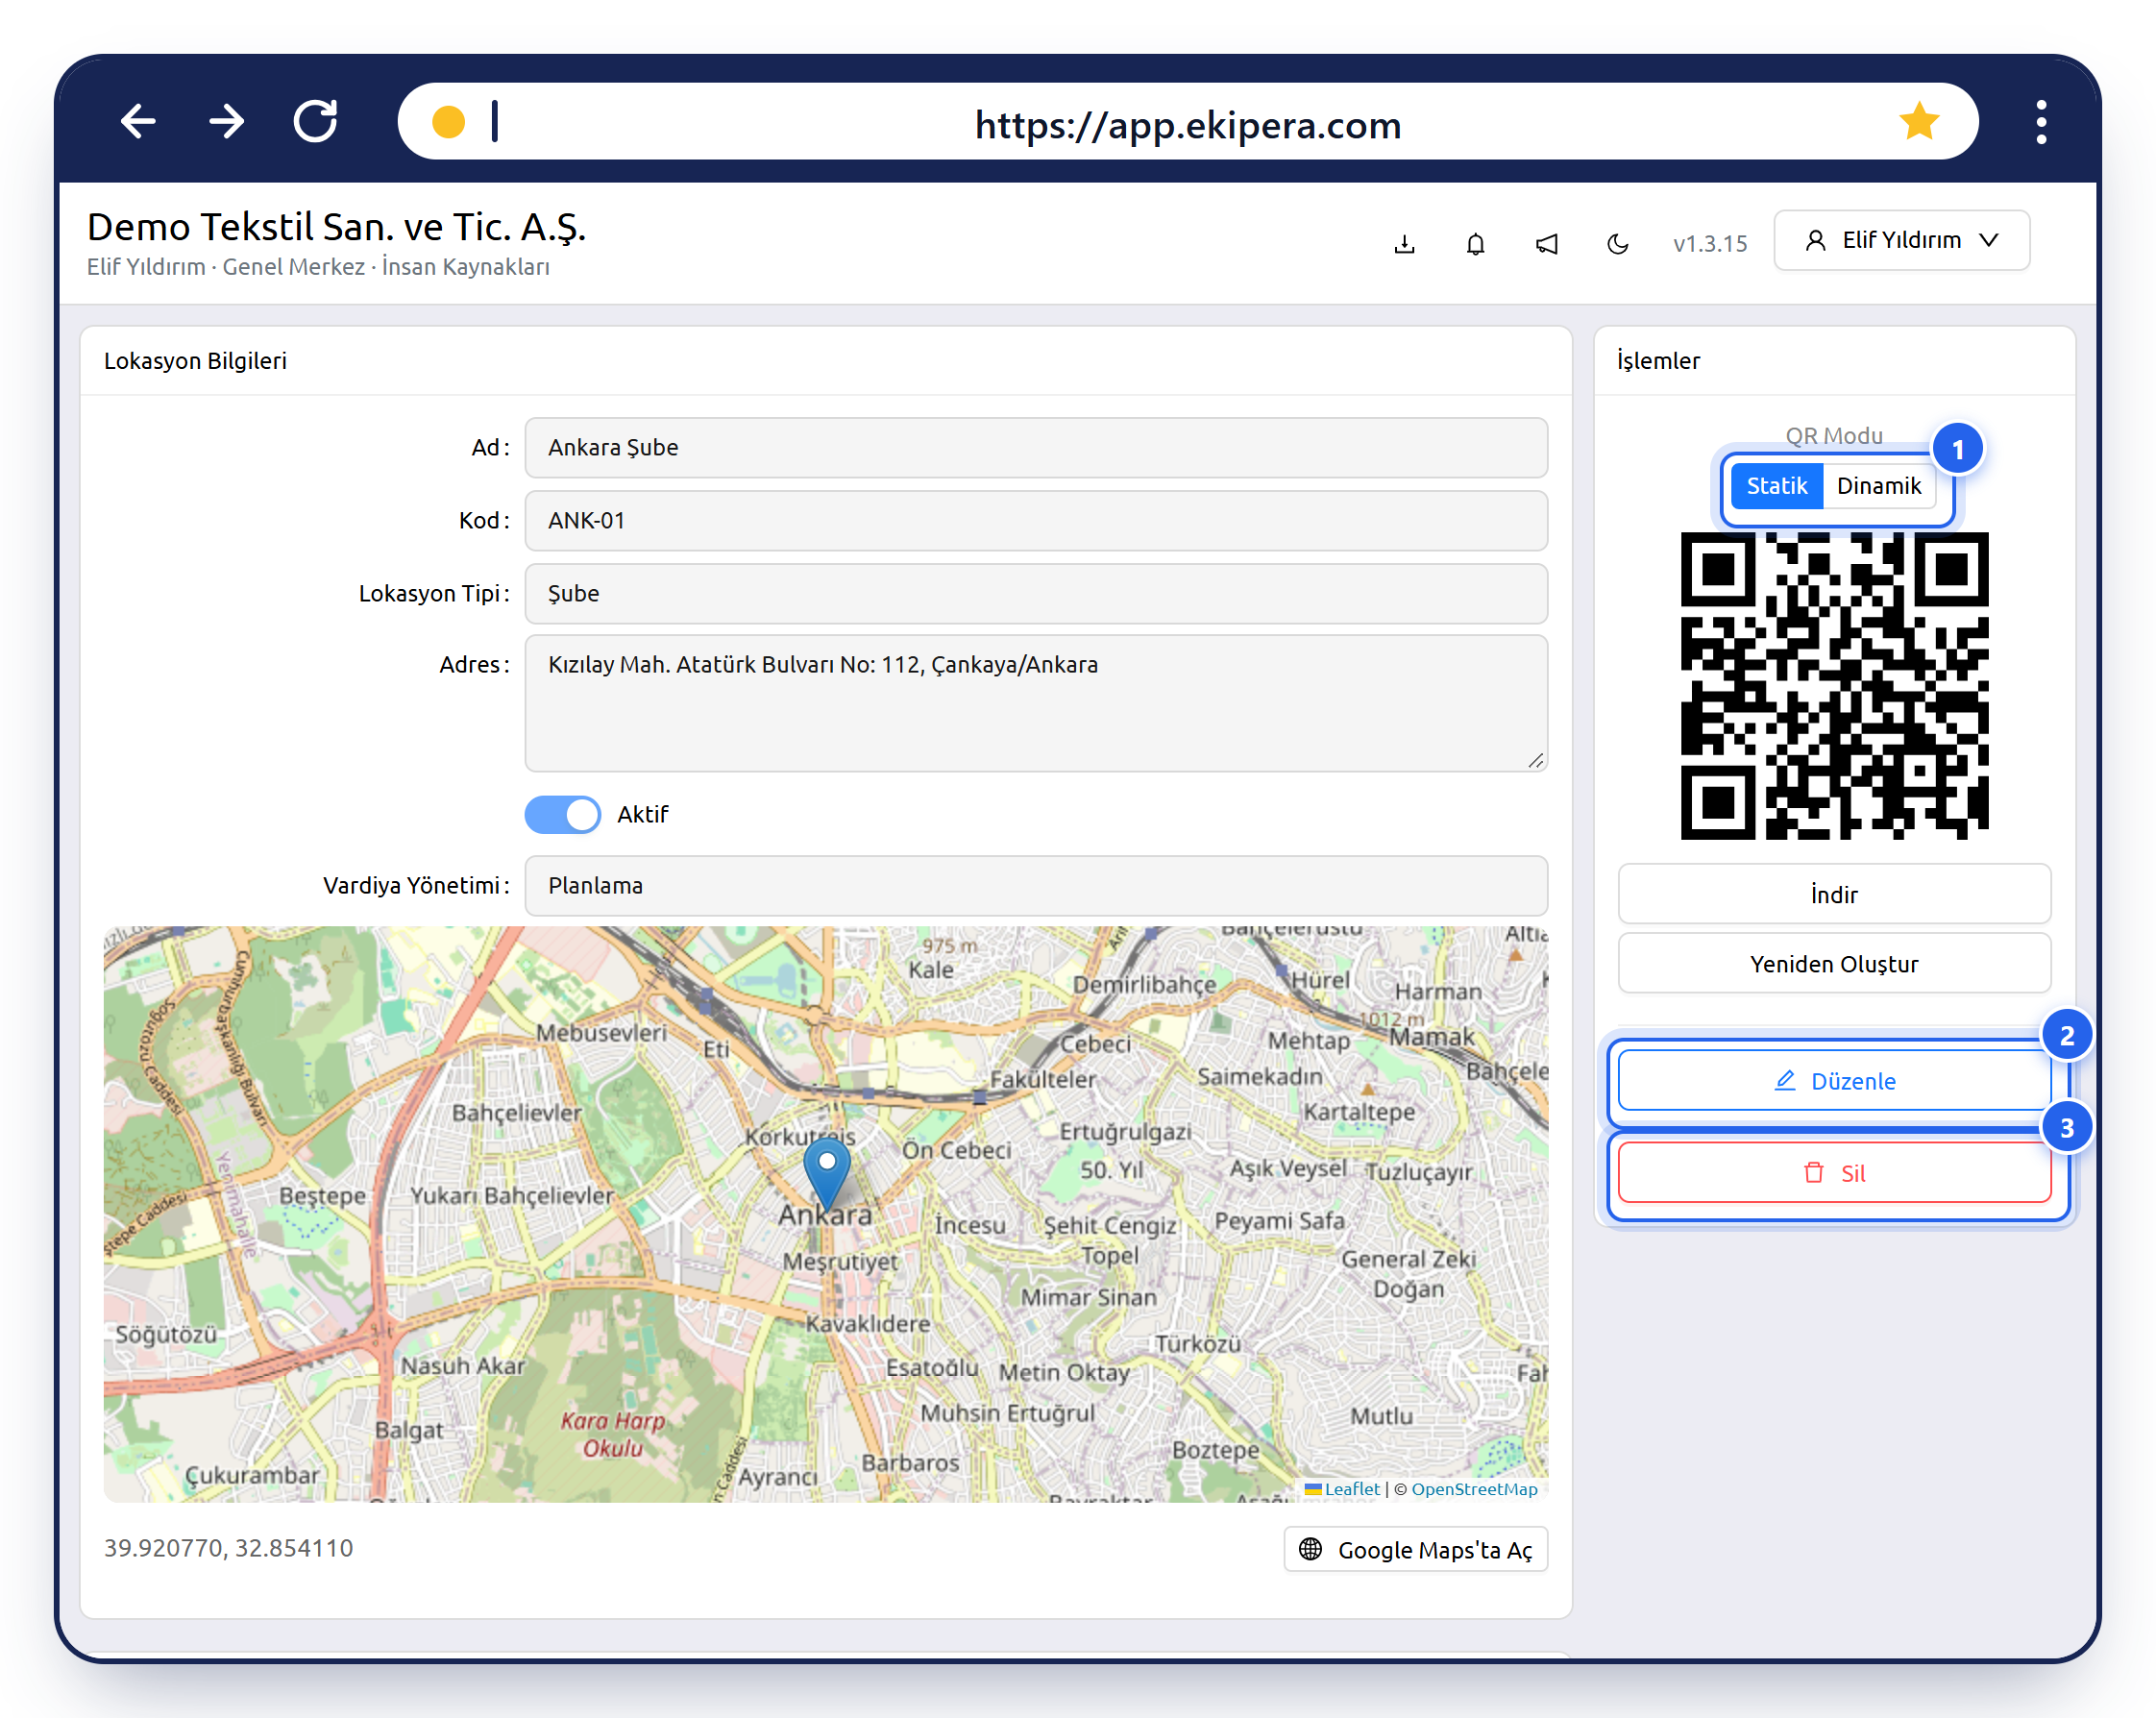Image resolution: width=2156 pixels, height=1718 pixels.
Task: Click the İndir button
Action: point(1833,894)
